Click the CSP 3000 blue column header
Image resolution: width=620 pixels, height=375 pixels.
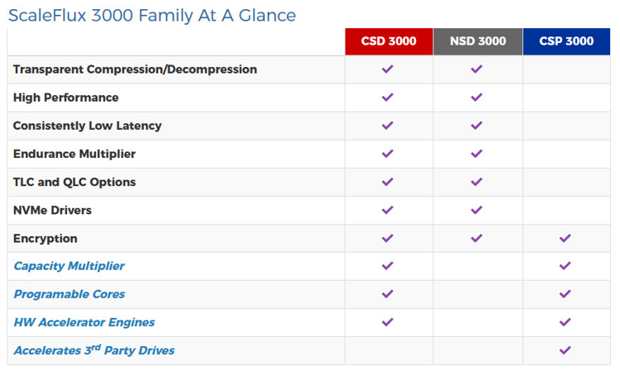click(566, 41)
